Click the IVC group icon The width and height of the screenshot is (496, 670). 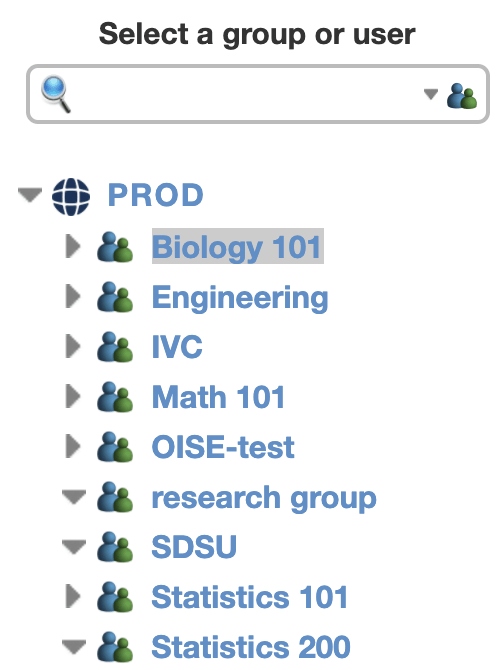point(115,347)
